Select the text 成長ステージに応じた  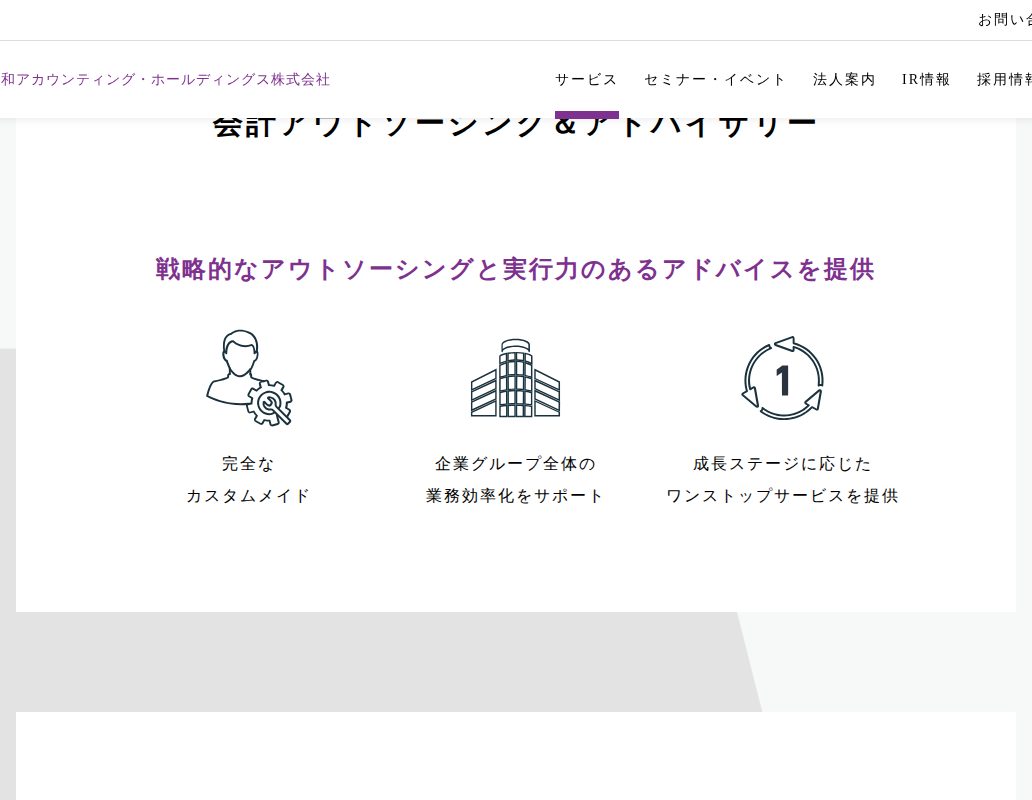(x=782, y=464)
